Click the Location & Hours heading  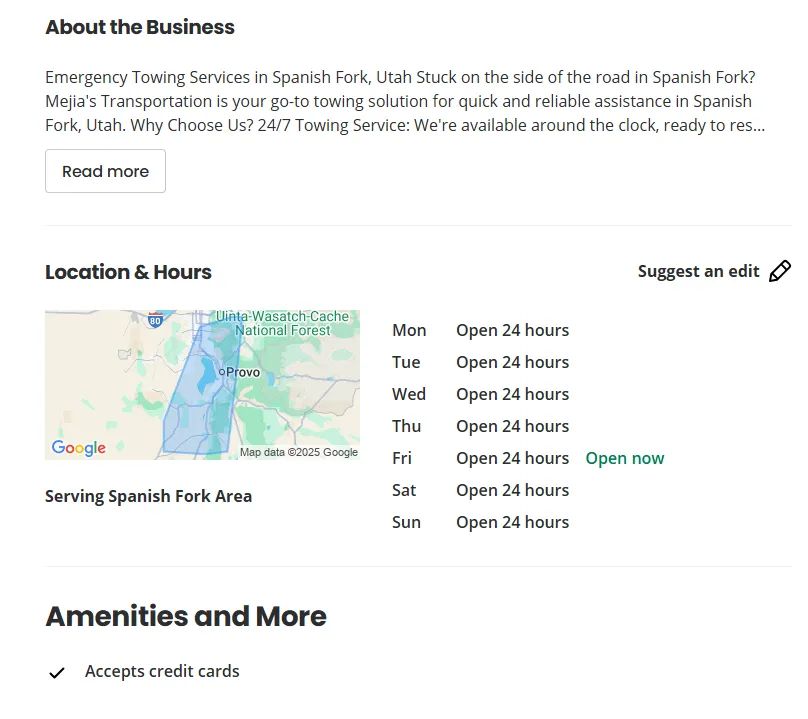point(128,272)
